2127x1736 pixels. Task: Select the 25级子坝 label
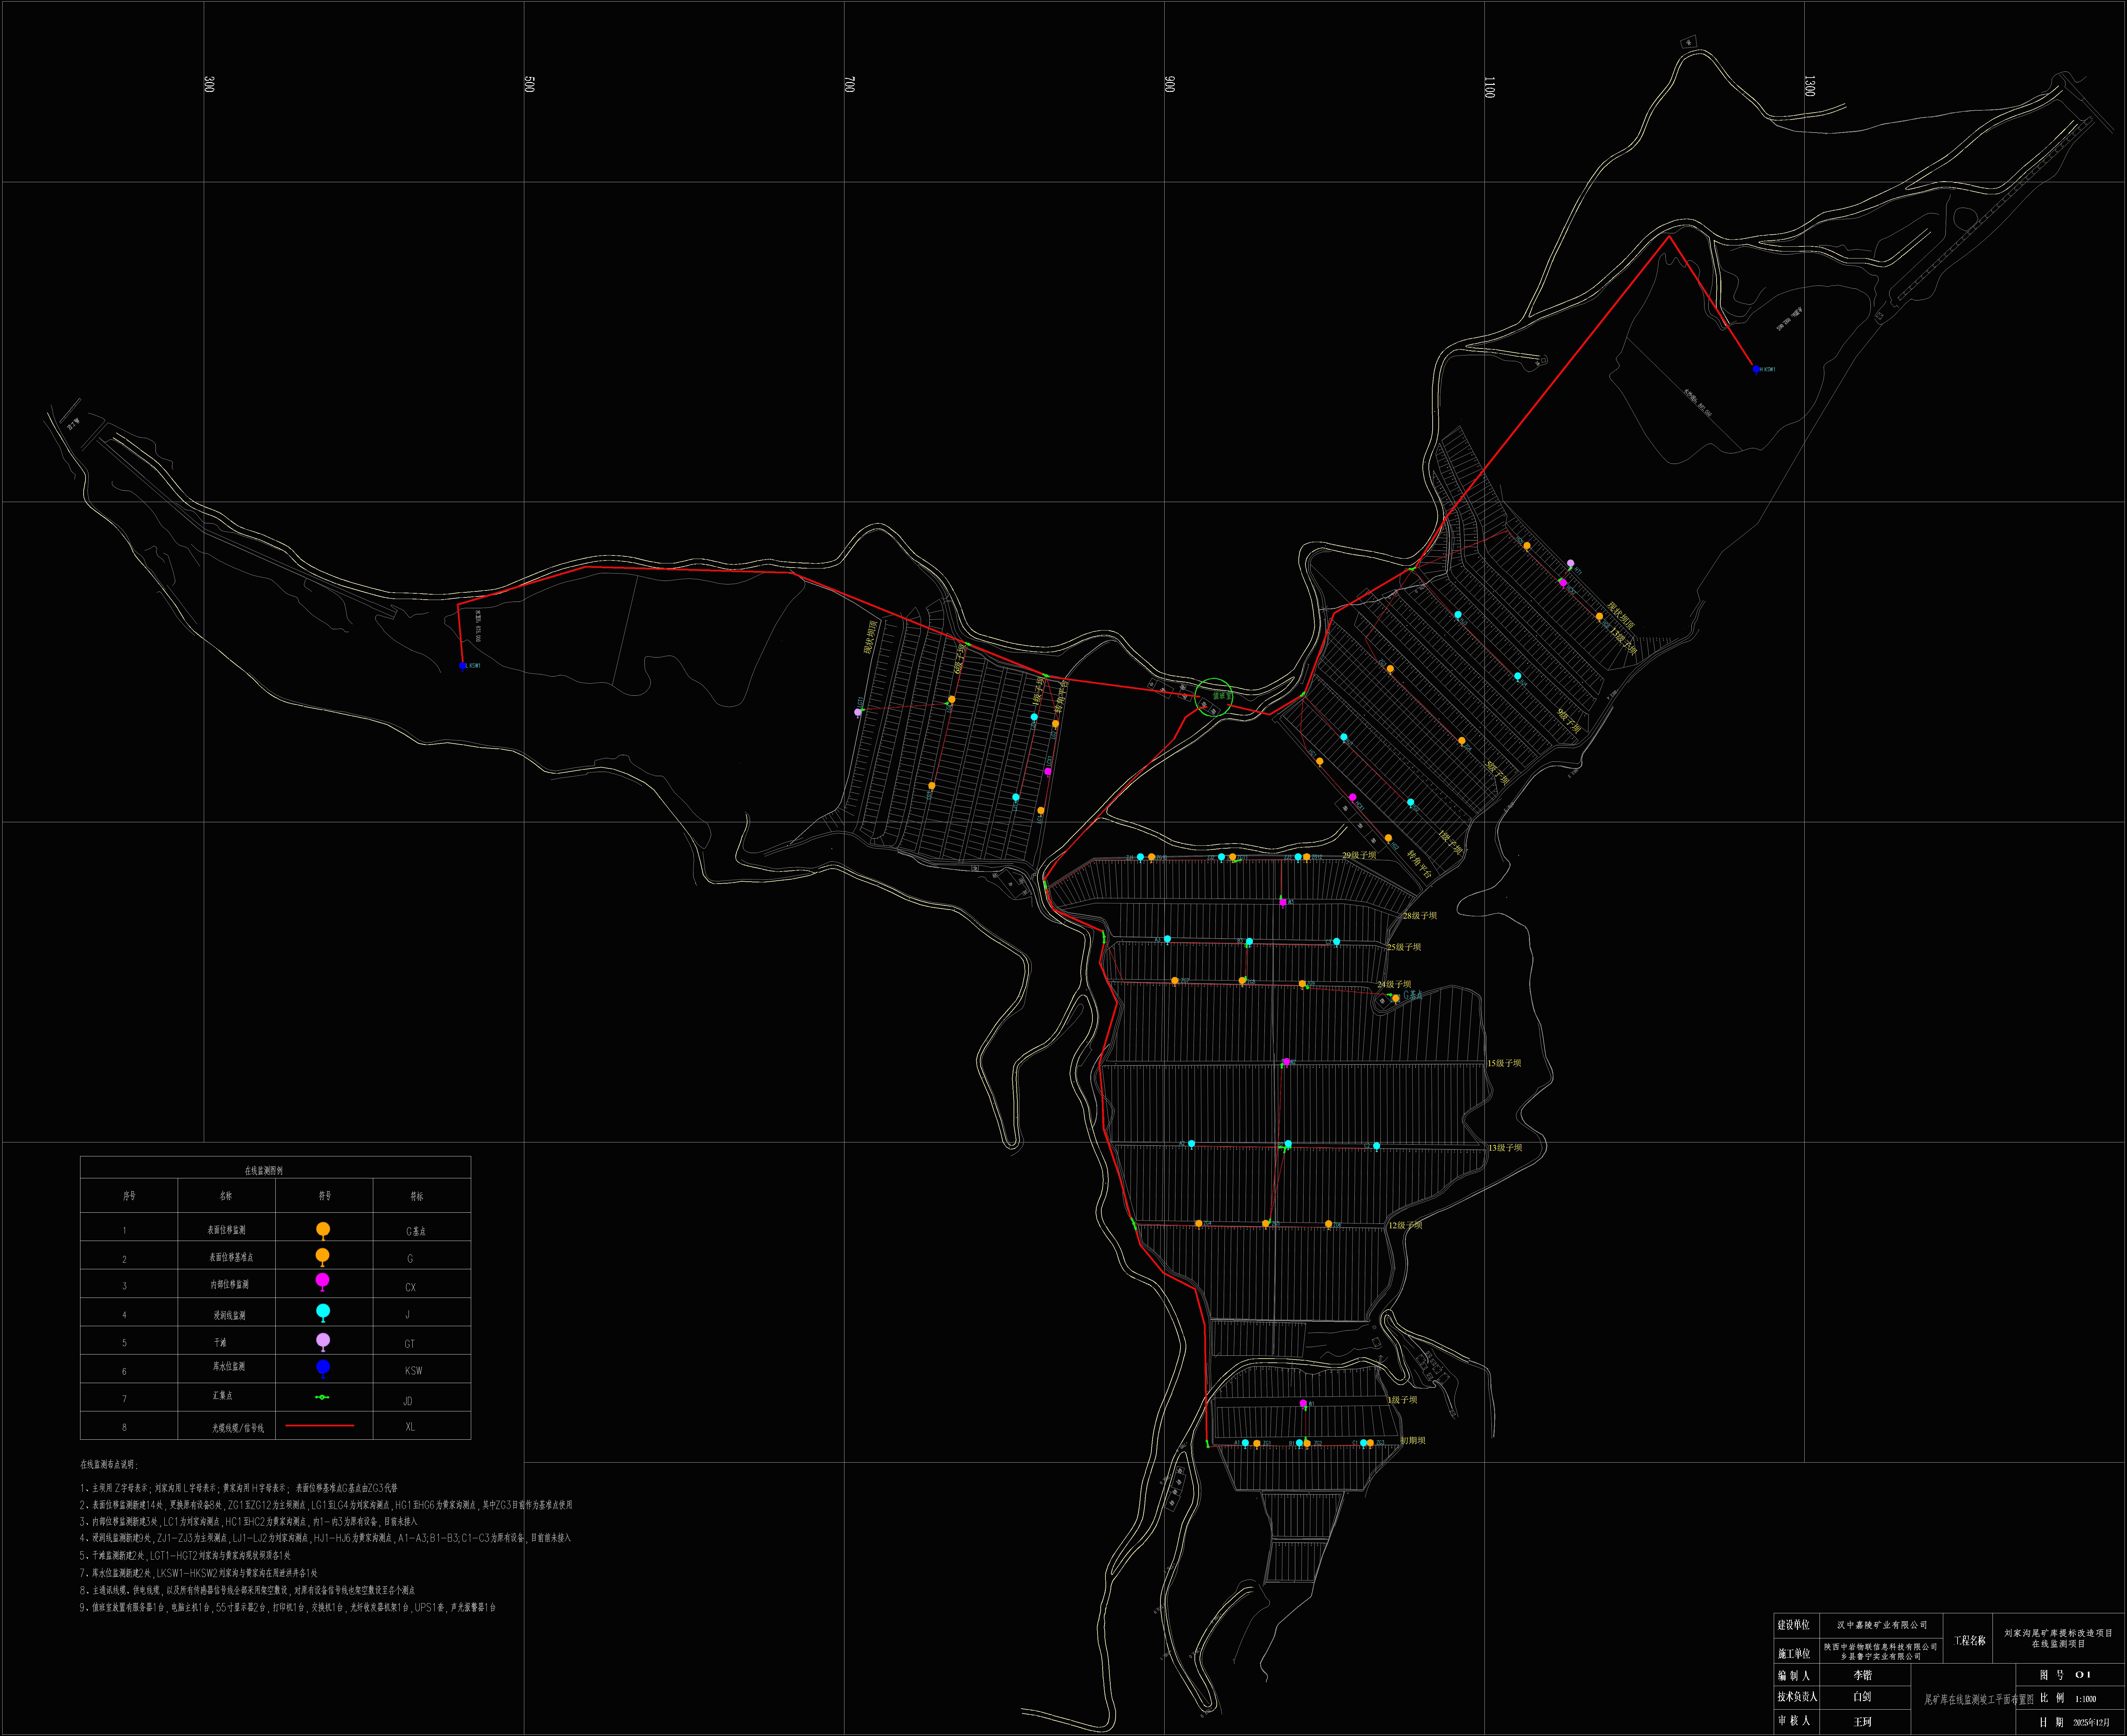click(x=1404, y=947)
